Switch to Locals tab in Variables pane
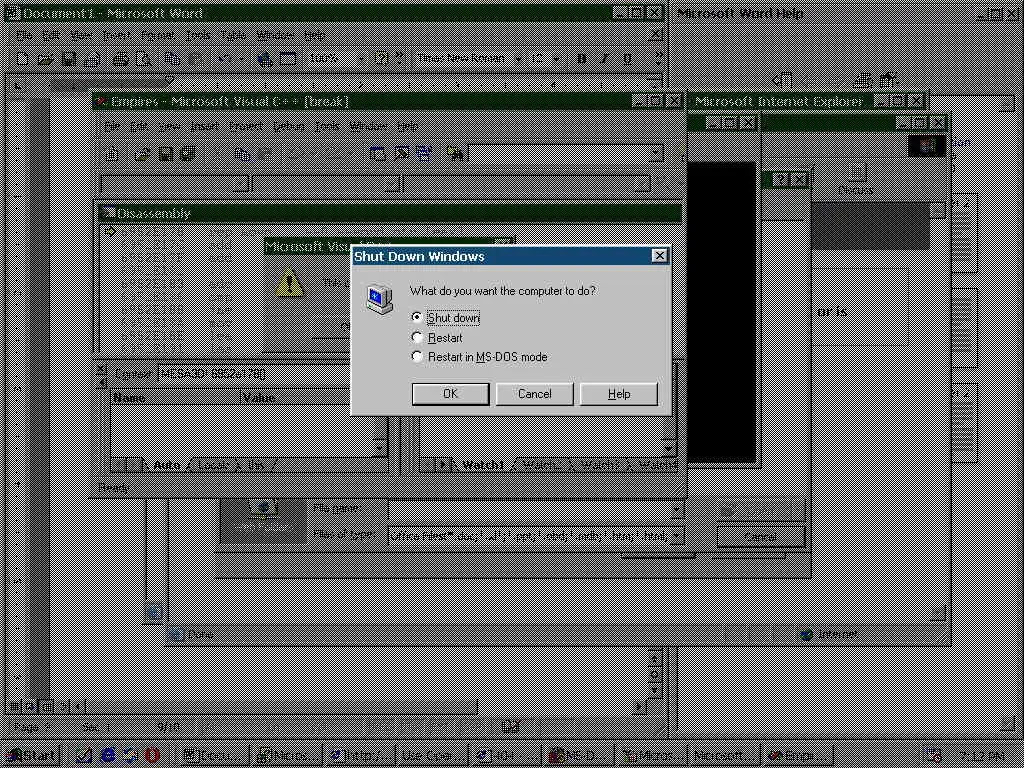The width and height of the screenshot is (1024, 768). 213,465
